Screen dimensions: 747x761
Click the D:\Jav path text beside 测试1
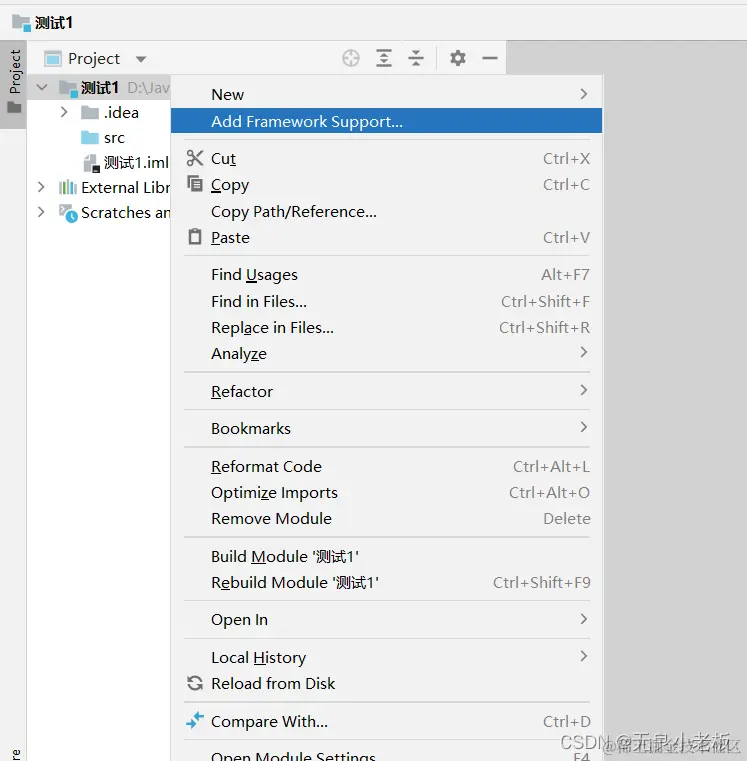149,88
